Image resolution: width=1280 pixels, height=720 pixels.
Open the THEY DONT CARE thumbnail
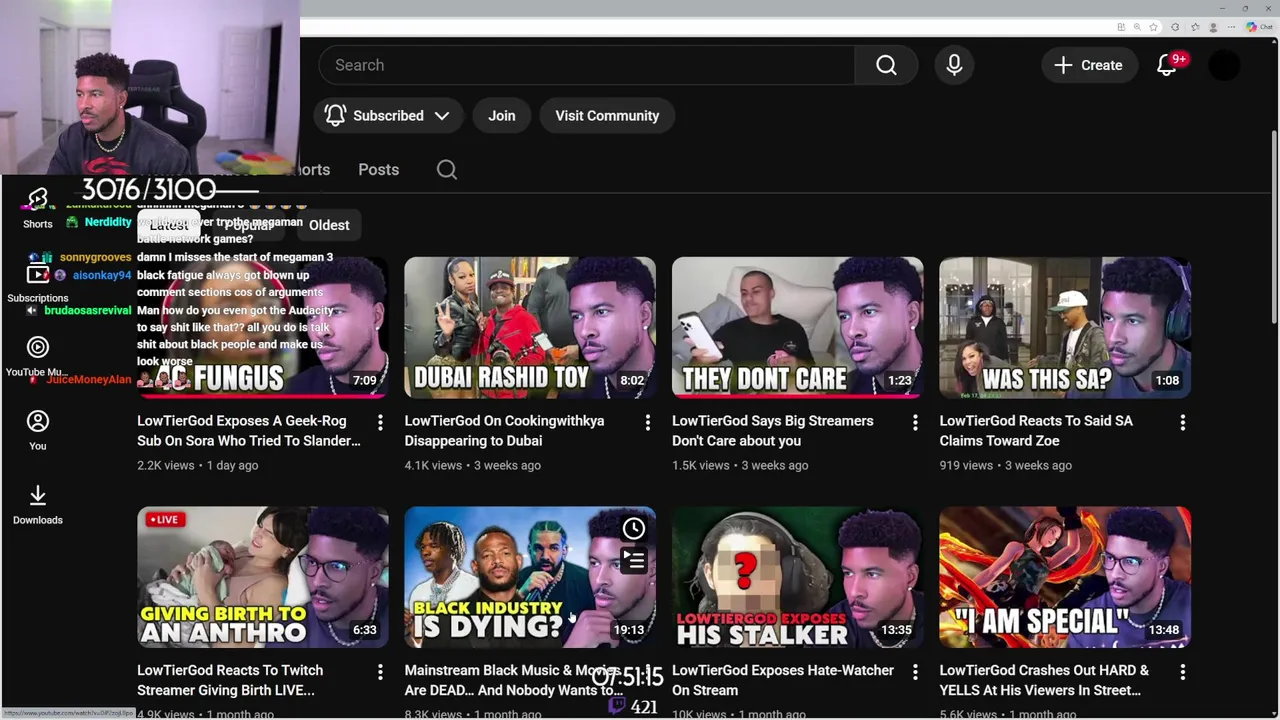[x=797, y=328]
